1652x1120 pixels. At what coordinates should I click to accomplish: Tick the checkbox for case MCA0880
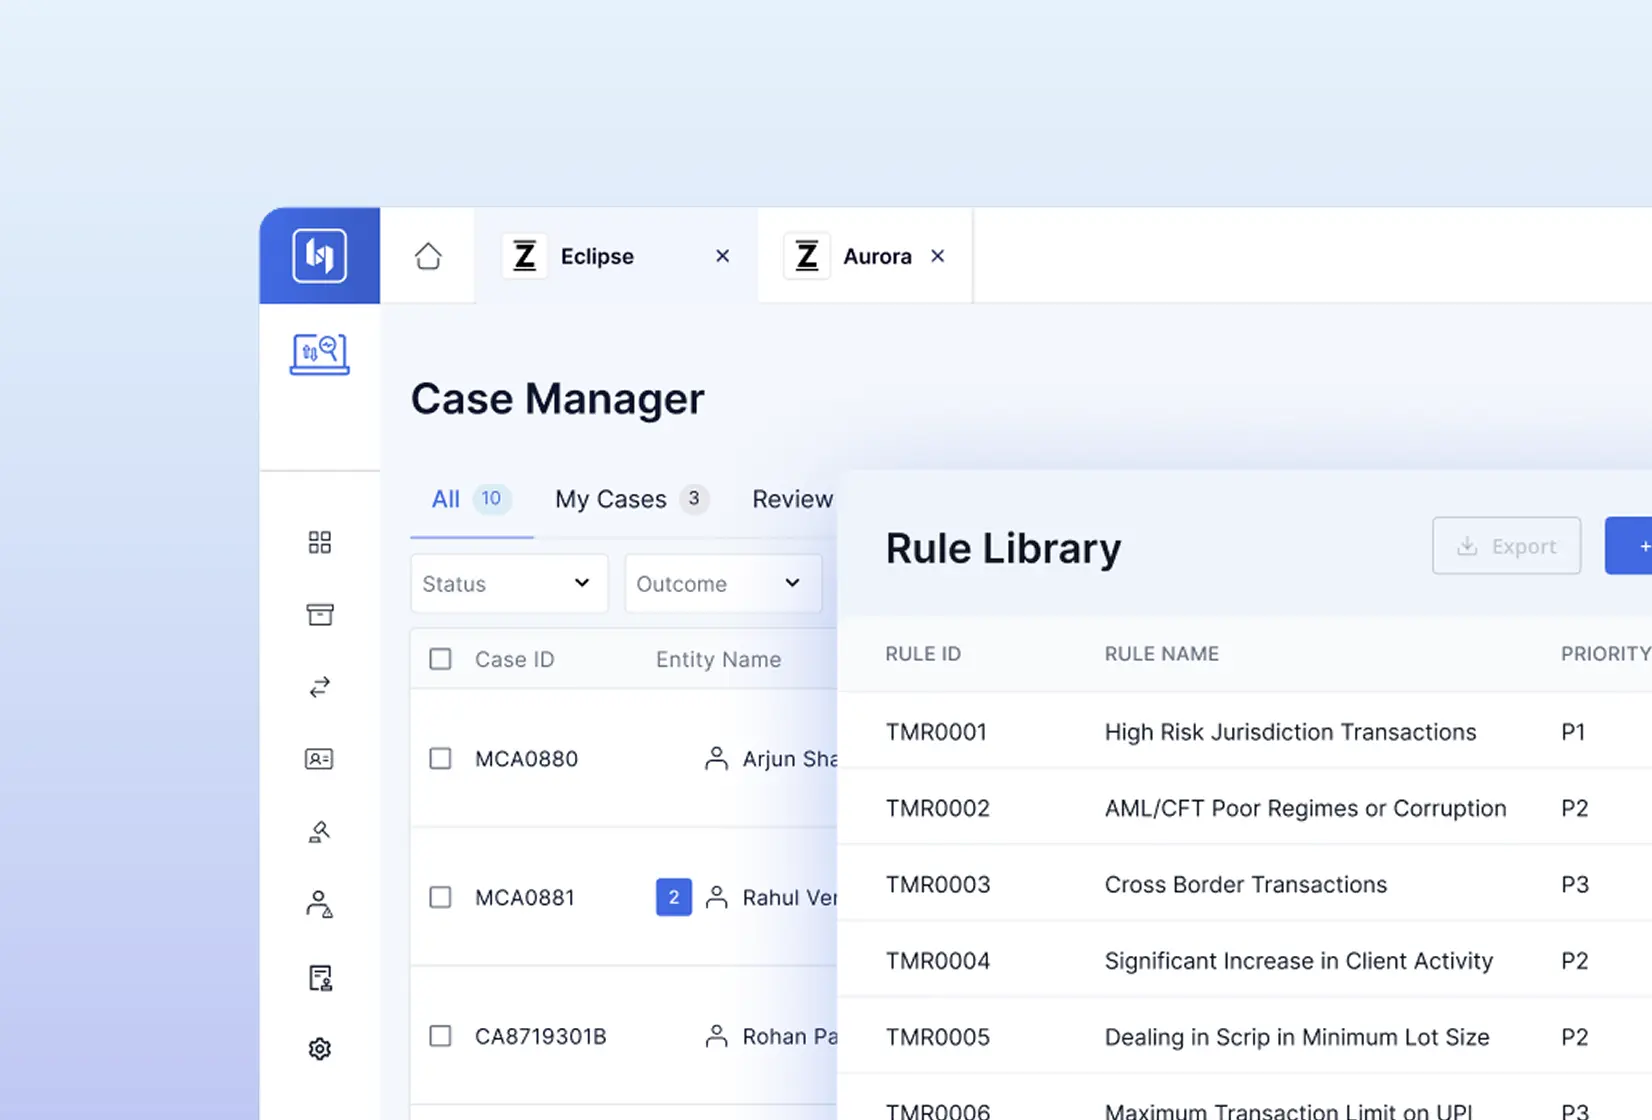(x=440, y=759)
